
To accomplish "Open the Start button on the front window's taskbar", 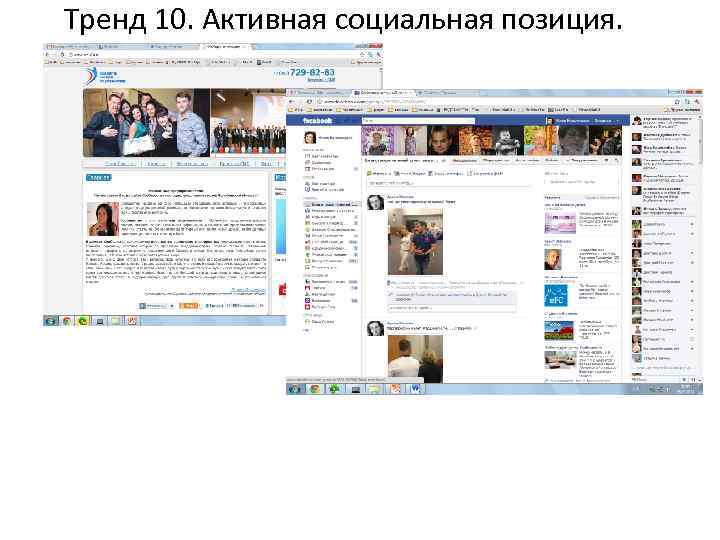I will [294, 389].
